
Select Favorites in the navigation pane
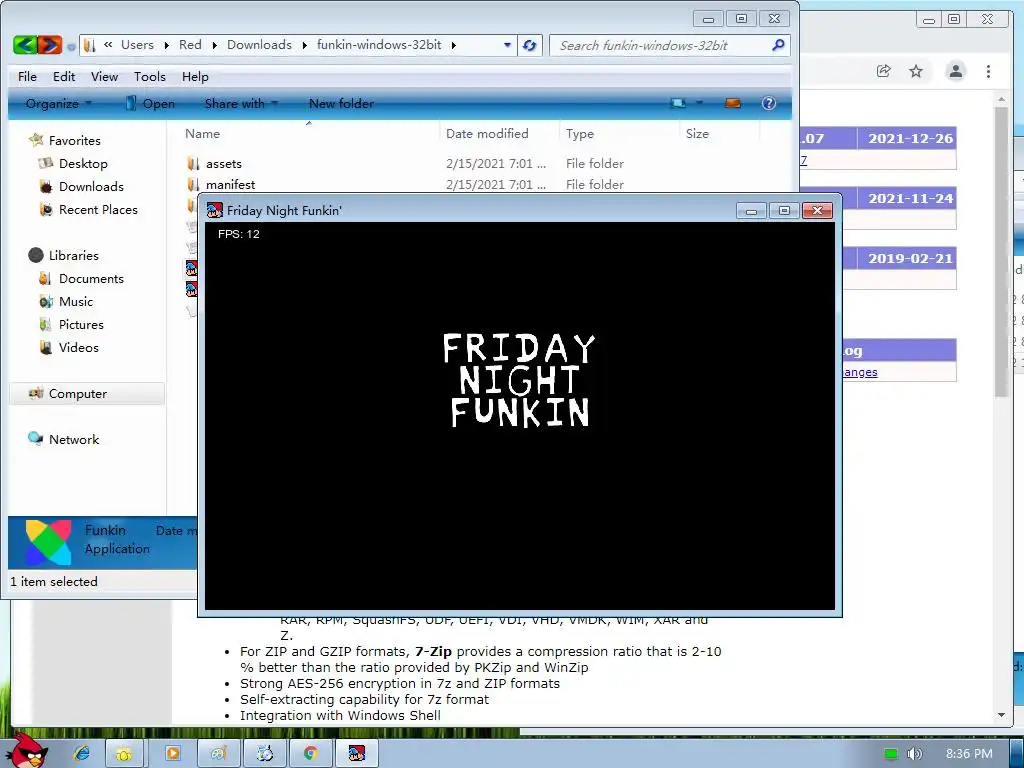(x=74, y=140)
